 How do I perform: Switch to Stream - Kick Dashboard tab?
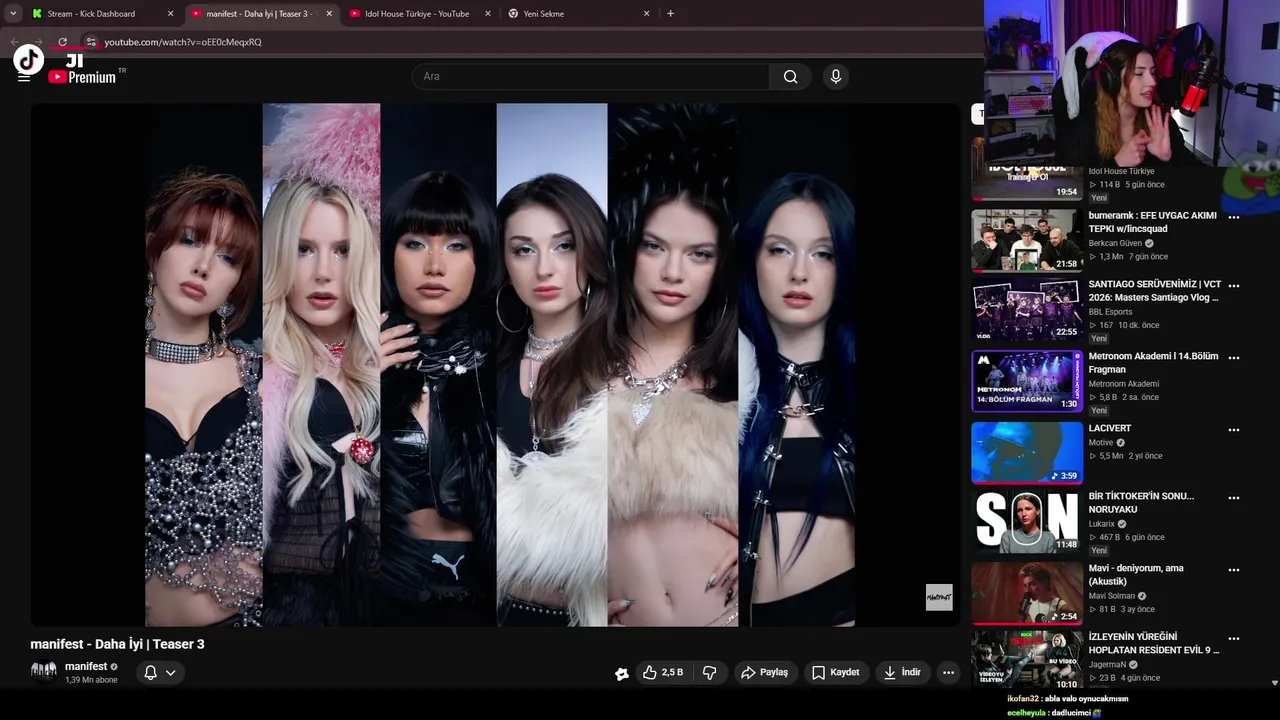(102, 14)
